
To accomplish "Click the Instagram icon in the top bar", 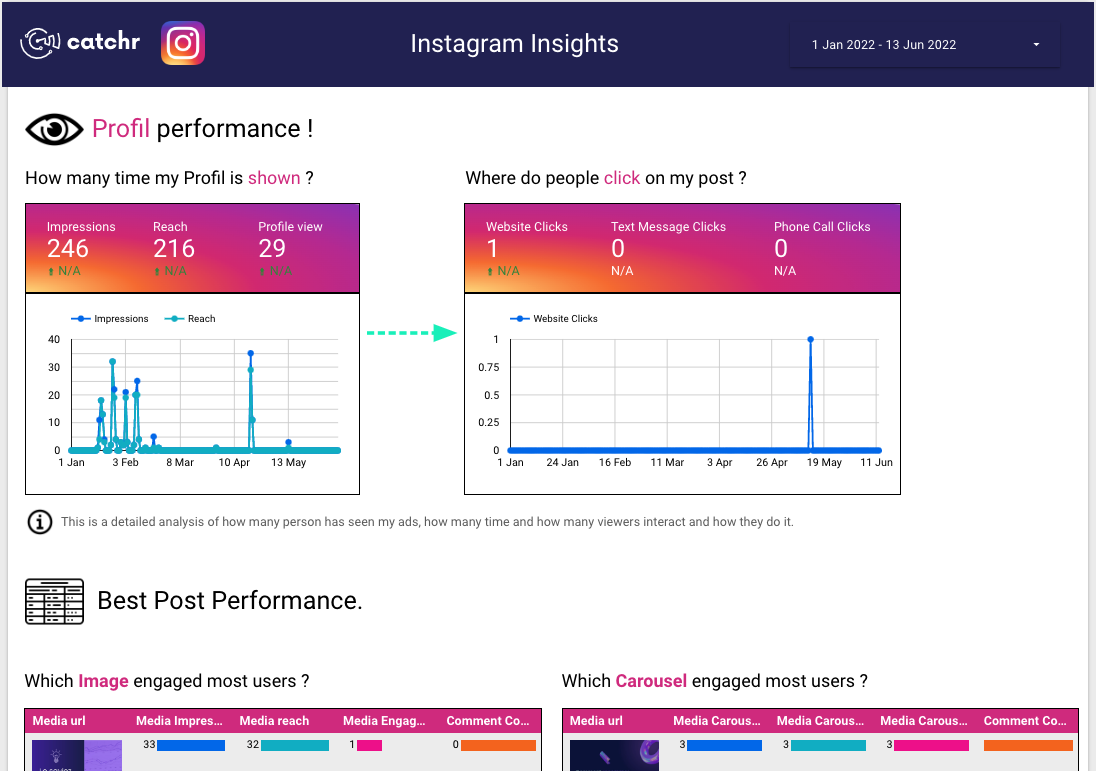I will click(x=182, y=43).
